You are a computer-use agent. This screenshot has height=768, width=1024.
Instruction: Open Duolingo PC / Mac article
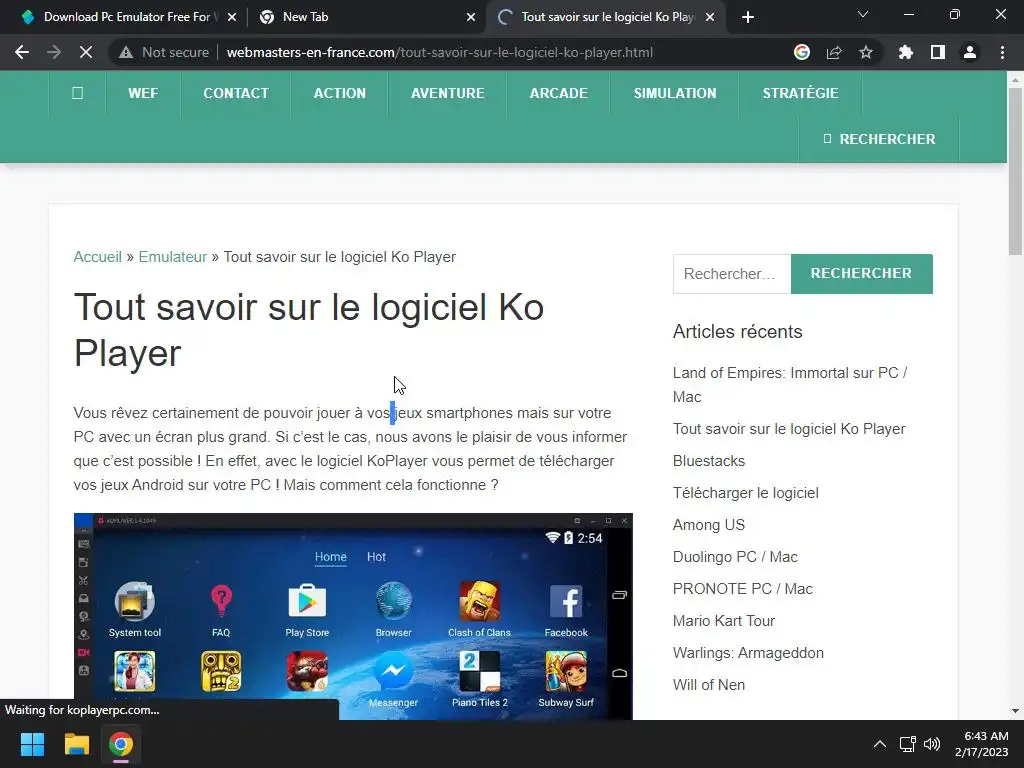tap(735, 557)
